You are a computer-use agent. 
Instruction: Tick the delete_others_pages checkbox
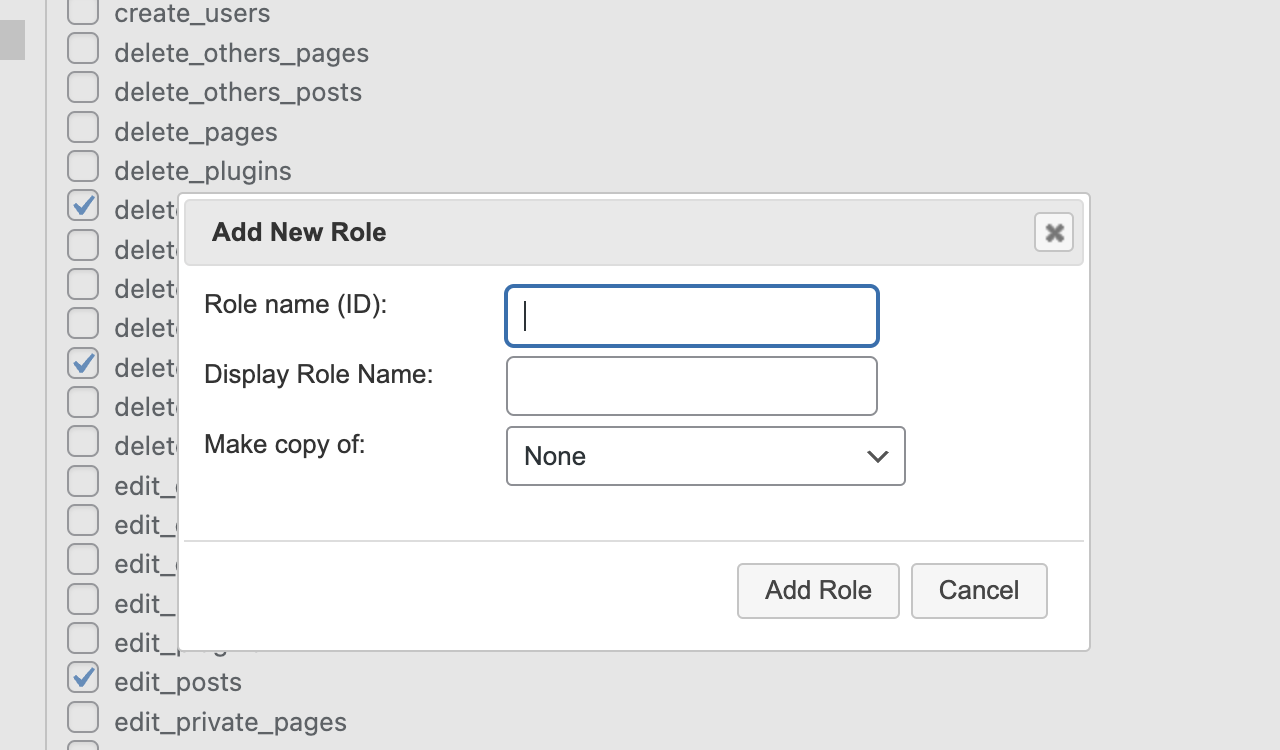click(83, 49)
